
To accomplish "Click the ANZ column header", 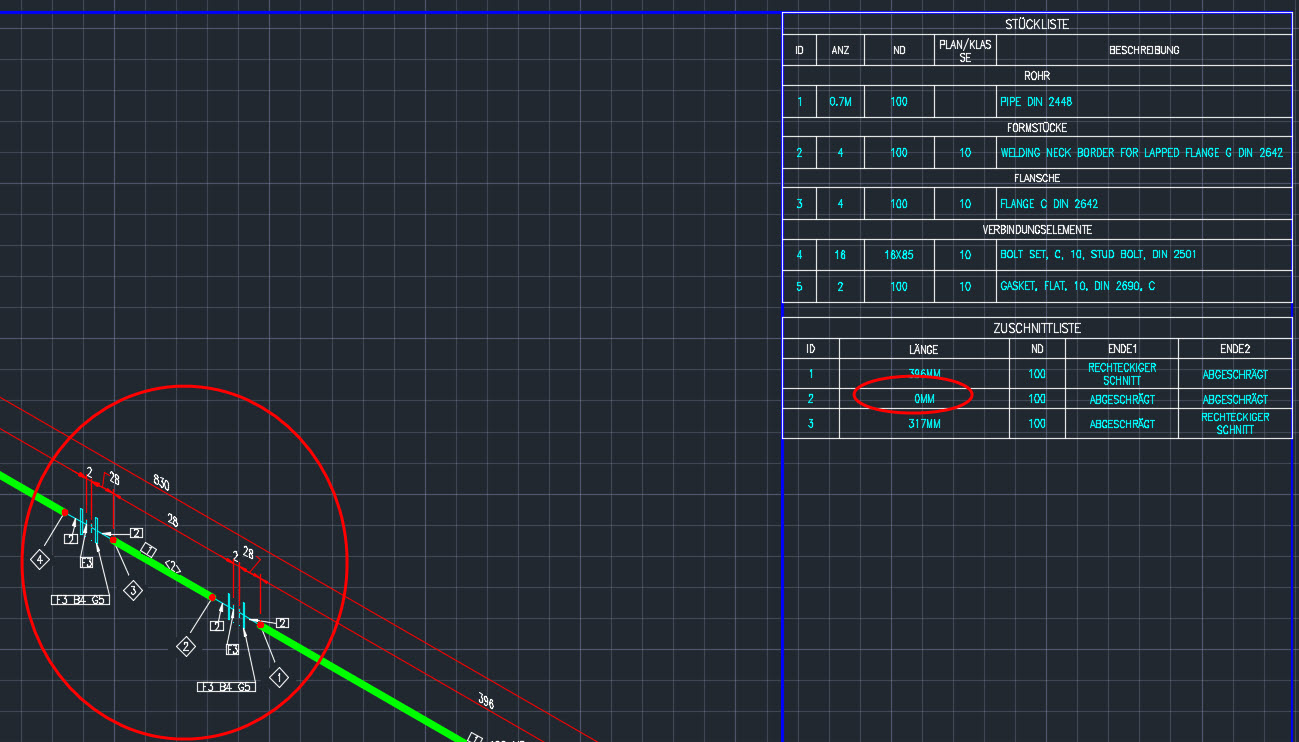I will [840, 50].
